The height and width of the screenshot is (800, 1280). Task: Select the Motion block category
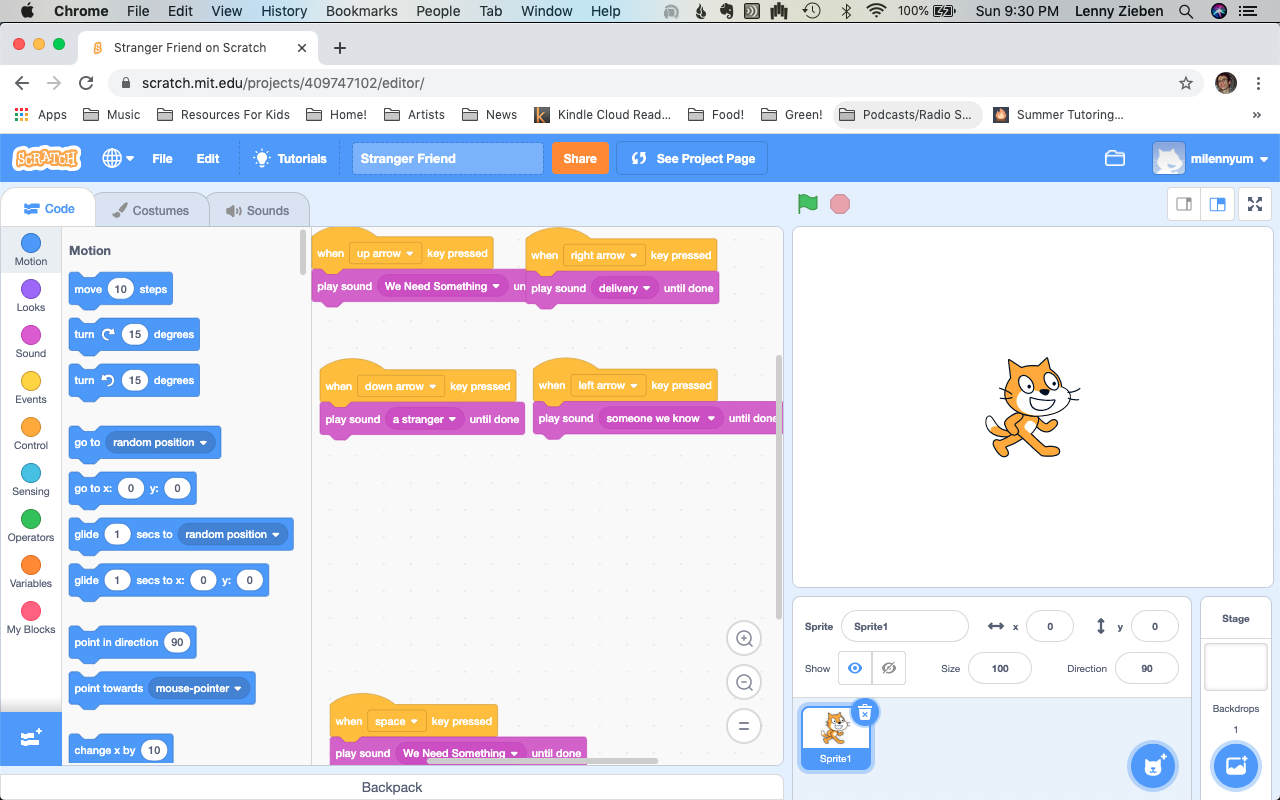pos(31,249)
